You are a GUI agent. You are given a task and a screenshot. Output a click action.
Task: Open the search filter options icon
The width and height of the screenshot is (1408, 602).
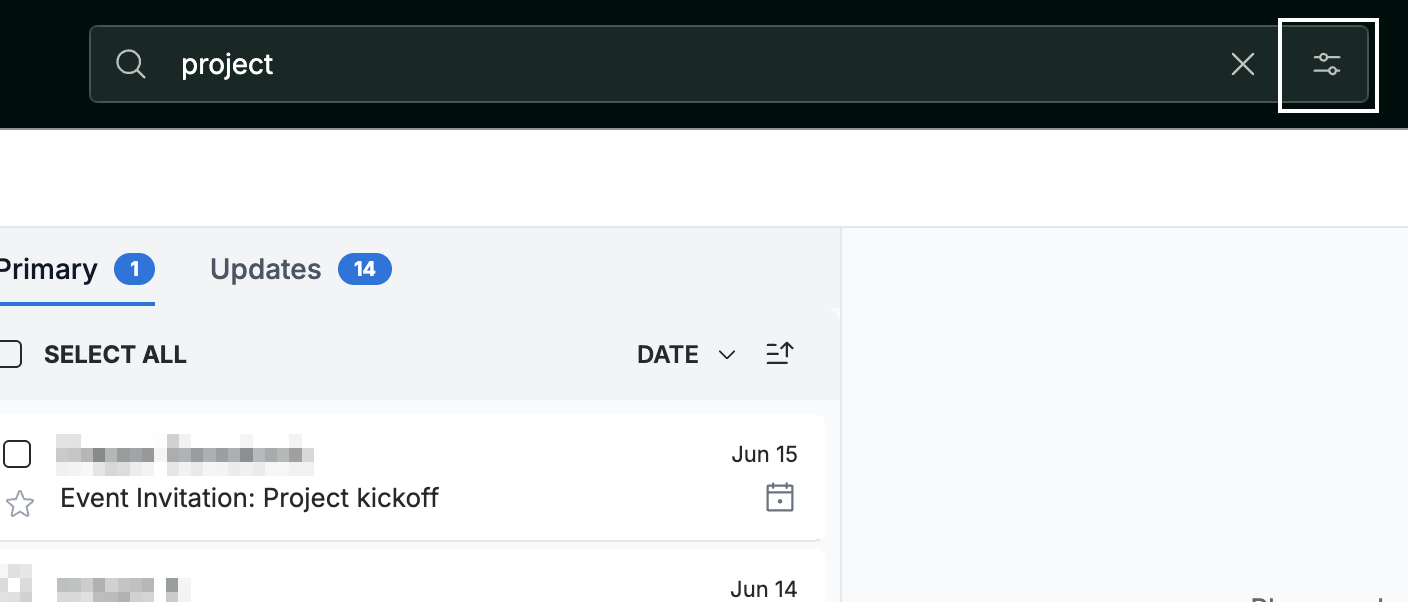(1327, 65)
